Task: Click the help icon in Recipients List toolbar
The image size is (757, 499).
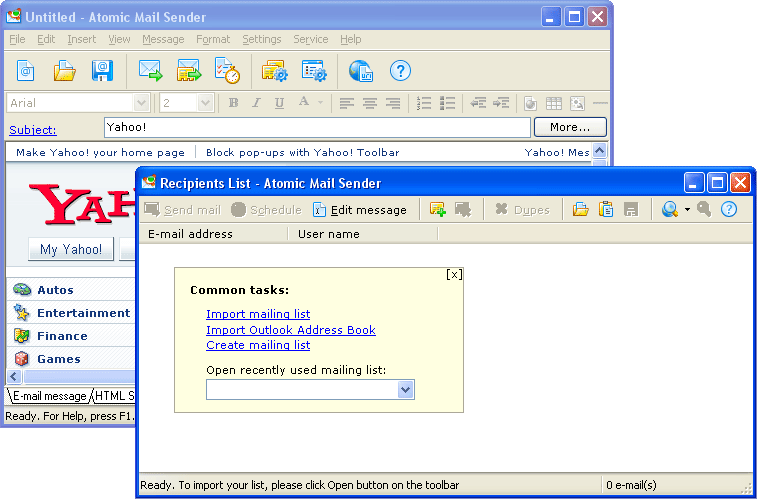Action: click(x=729, y=209)
